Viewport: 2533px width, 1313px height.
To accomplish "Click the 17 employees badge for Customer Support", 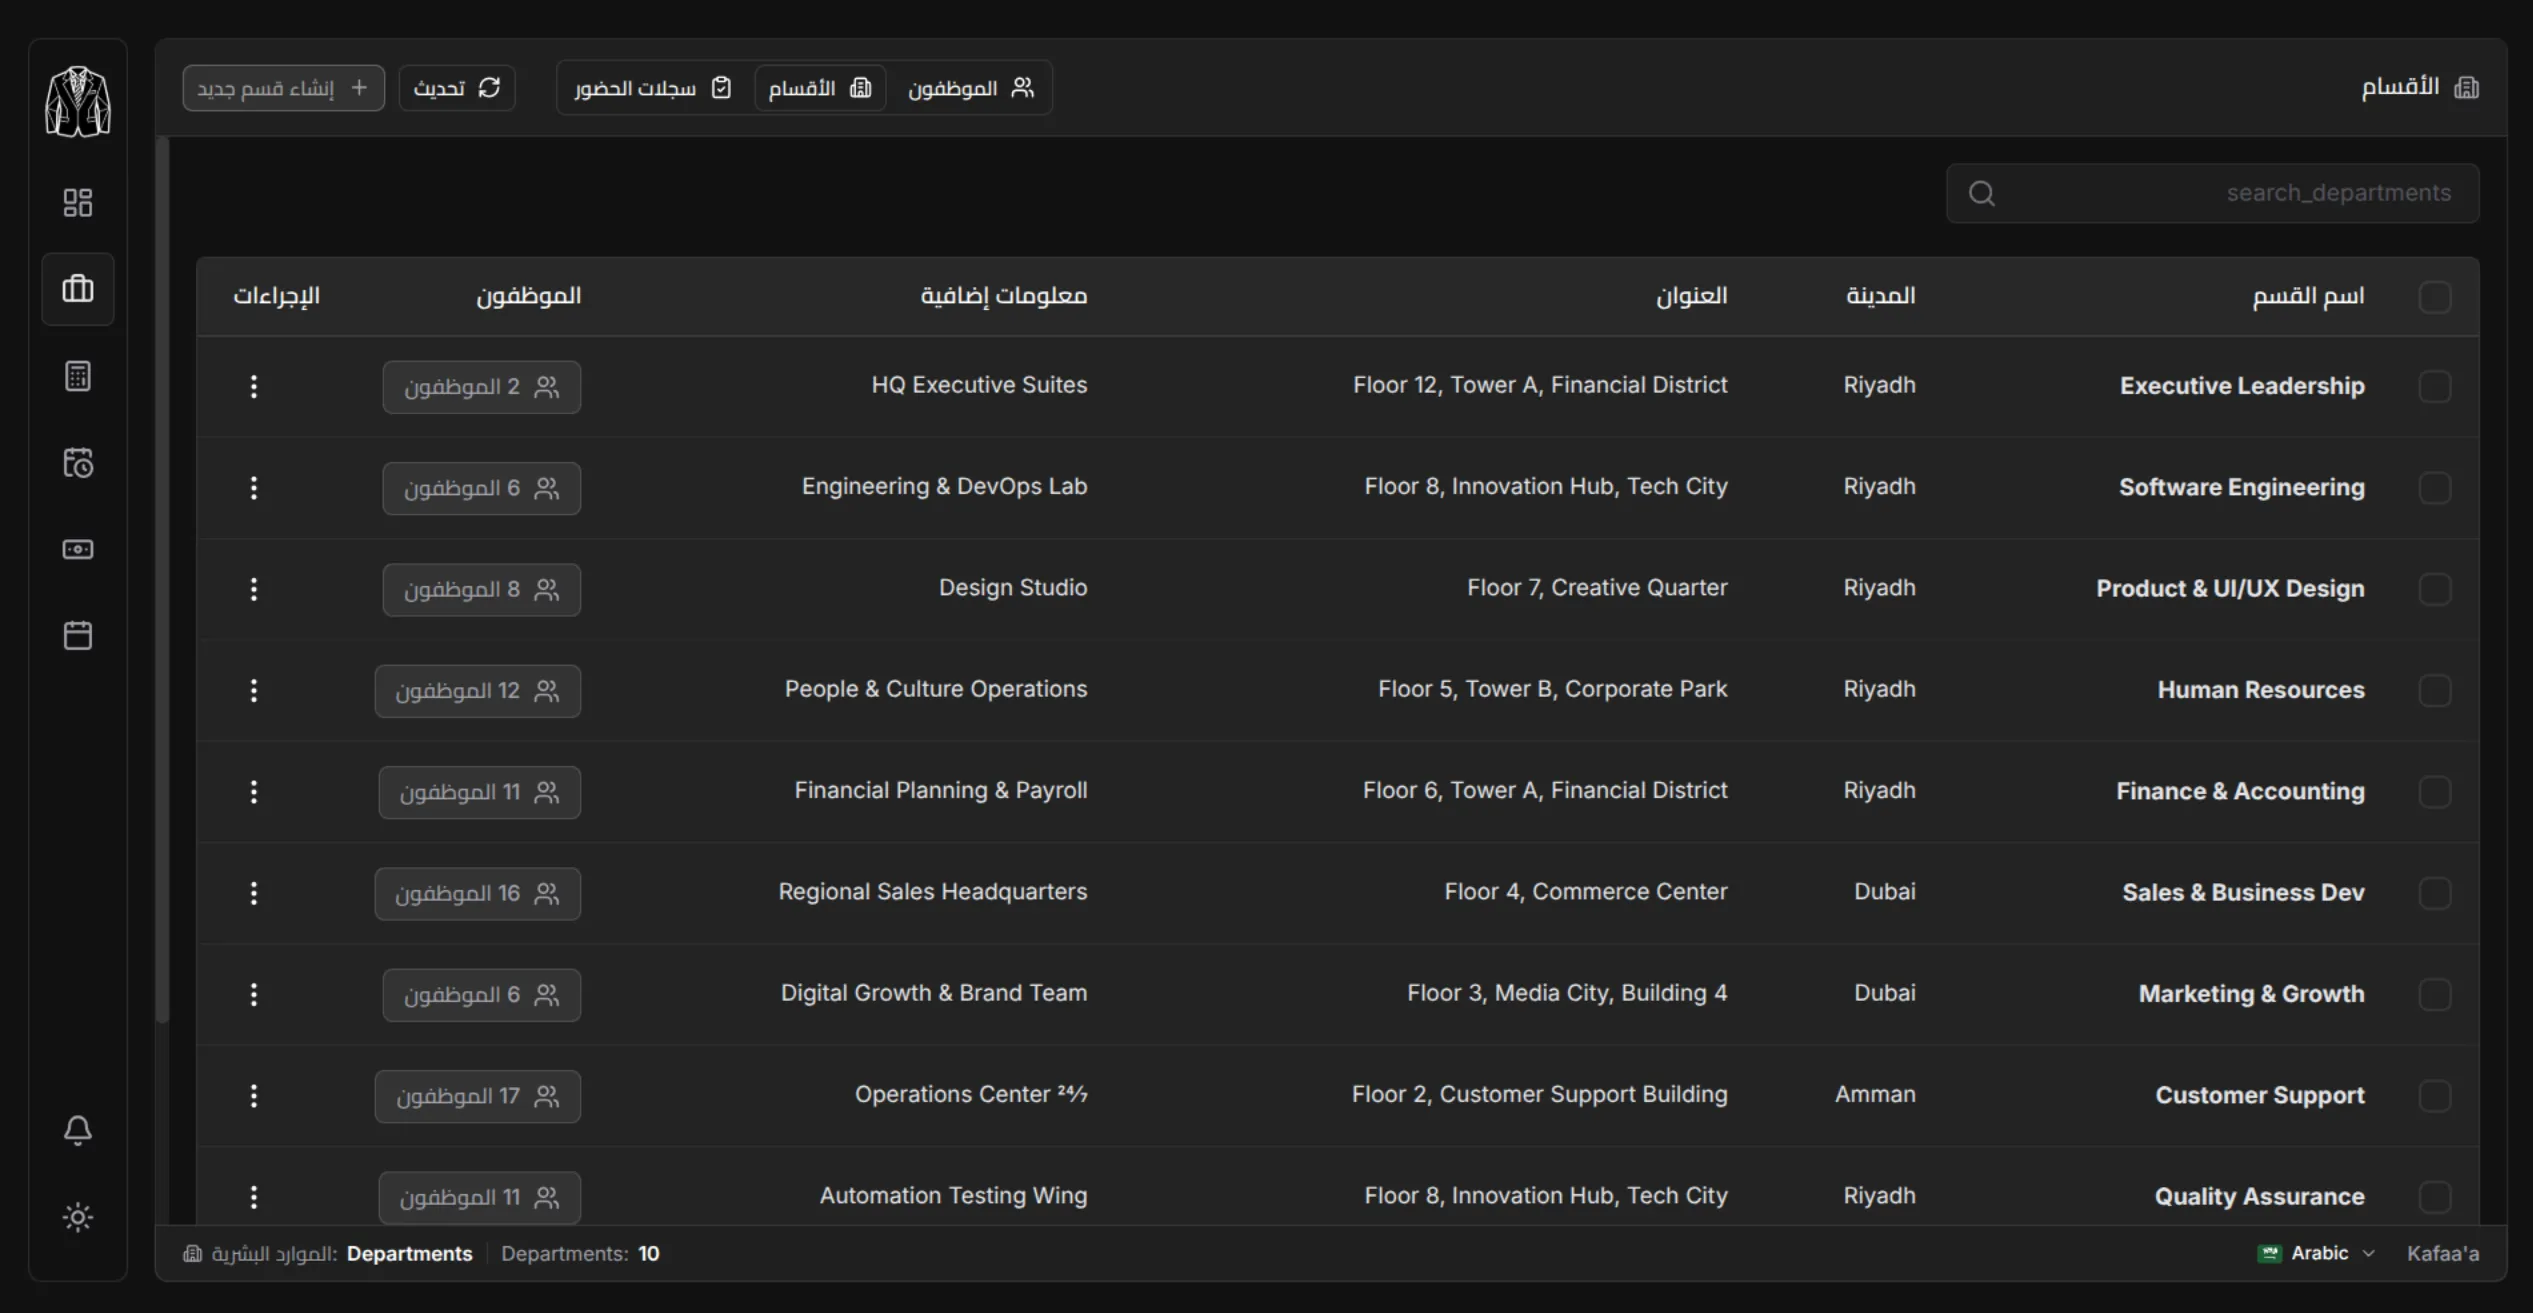I will 477,1096.
